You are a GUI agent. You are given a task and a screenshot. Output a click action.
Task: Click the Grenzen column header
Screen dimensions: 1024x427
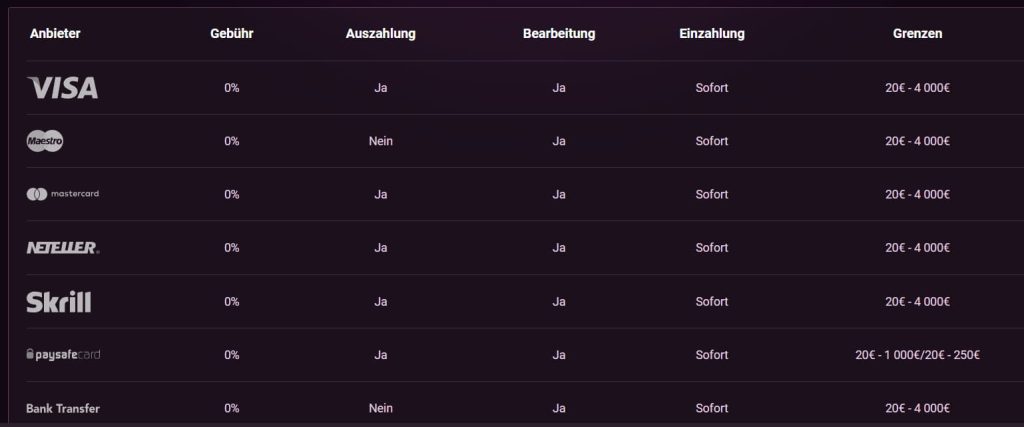(917, 33)
